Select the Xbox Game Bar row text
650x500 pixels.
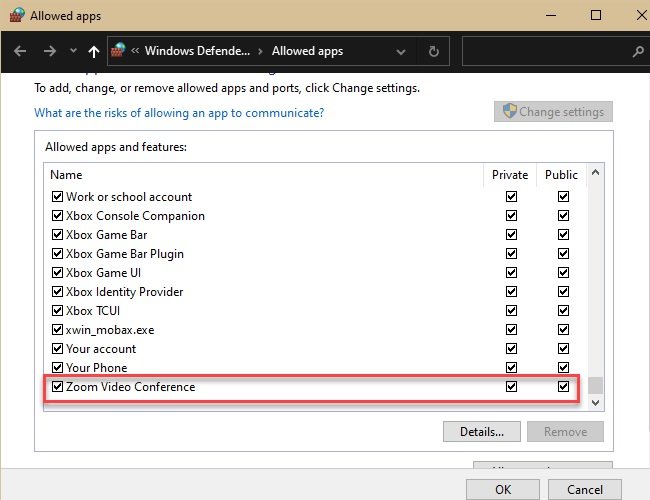coord(107,235)
